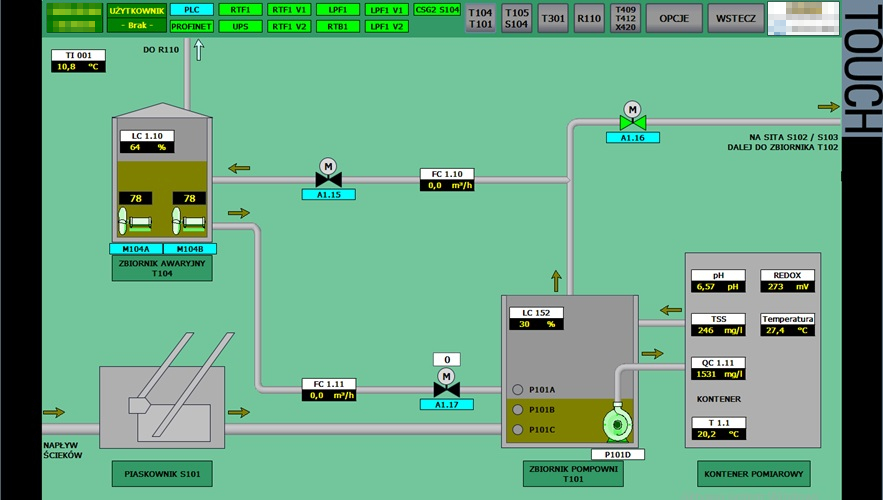883x500 pixels.
Task: Switch to the T104 T101 screen tab
Action: (x=481, y=18)
